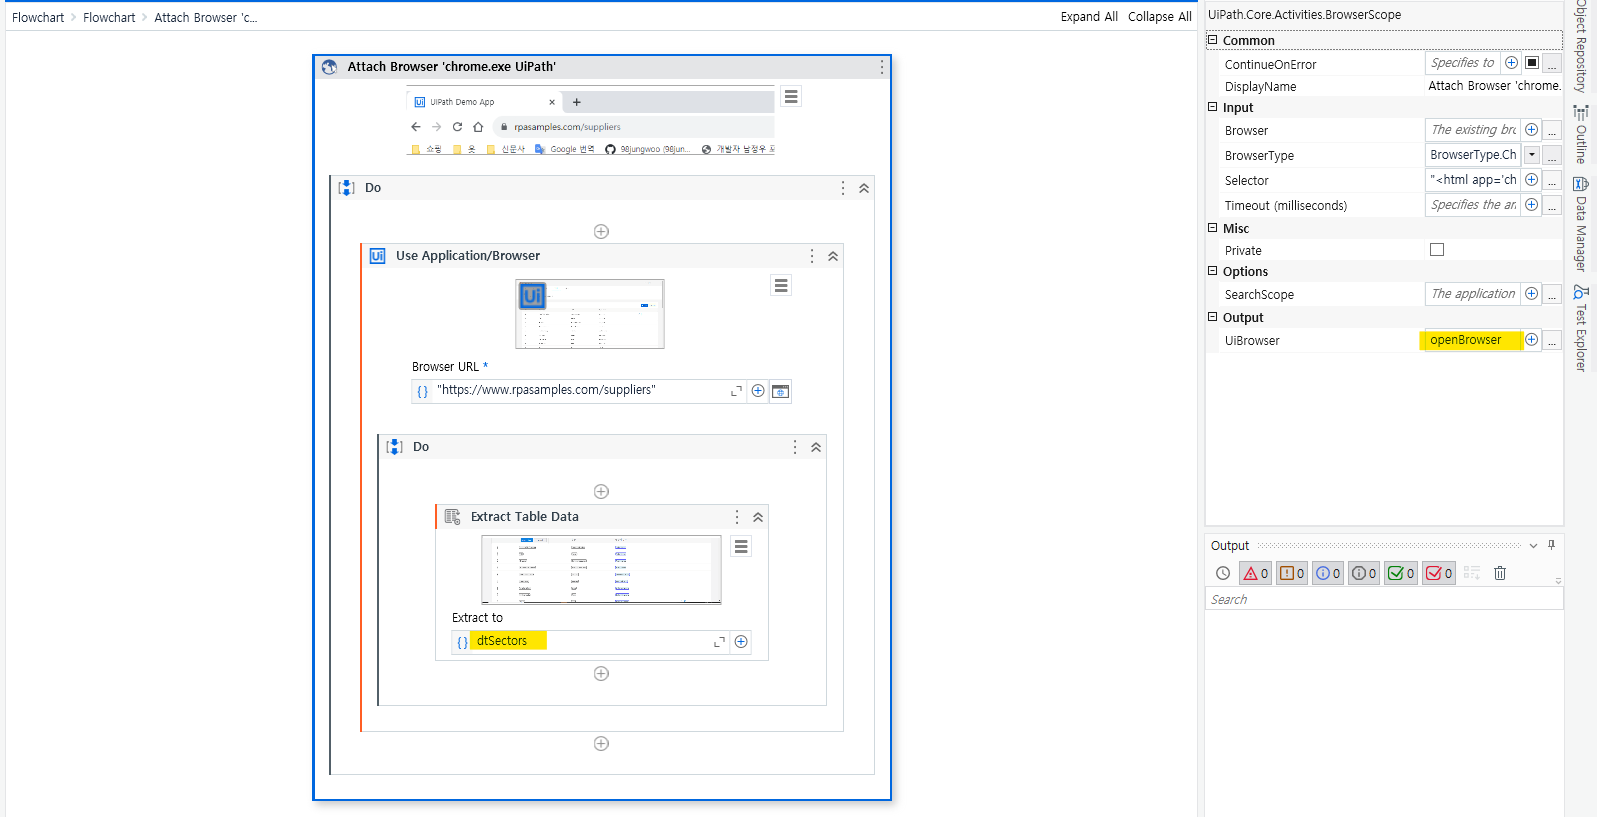Collapse the Output properties group

[1212, 317]
